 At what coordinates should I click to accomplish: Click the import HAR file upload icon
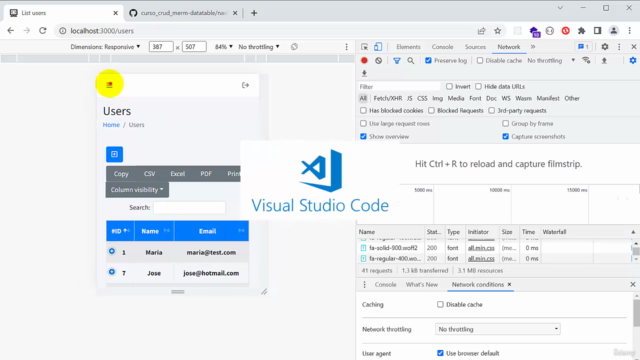pos(604,60)
